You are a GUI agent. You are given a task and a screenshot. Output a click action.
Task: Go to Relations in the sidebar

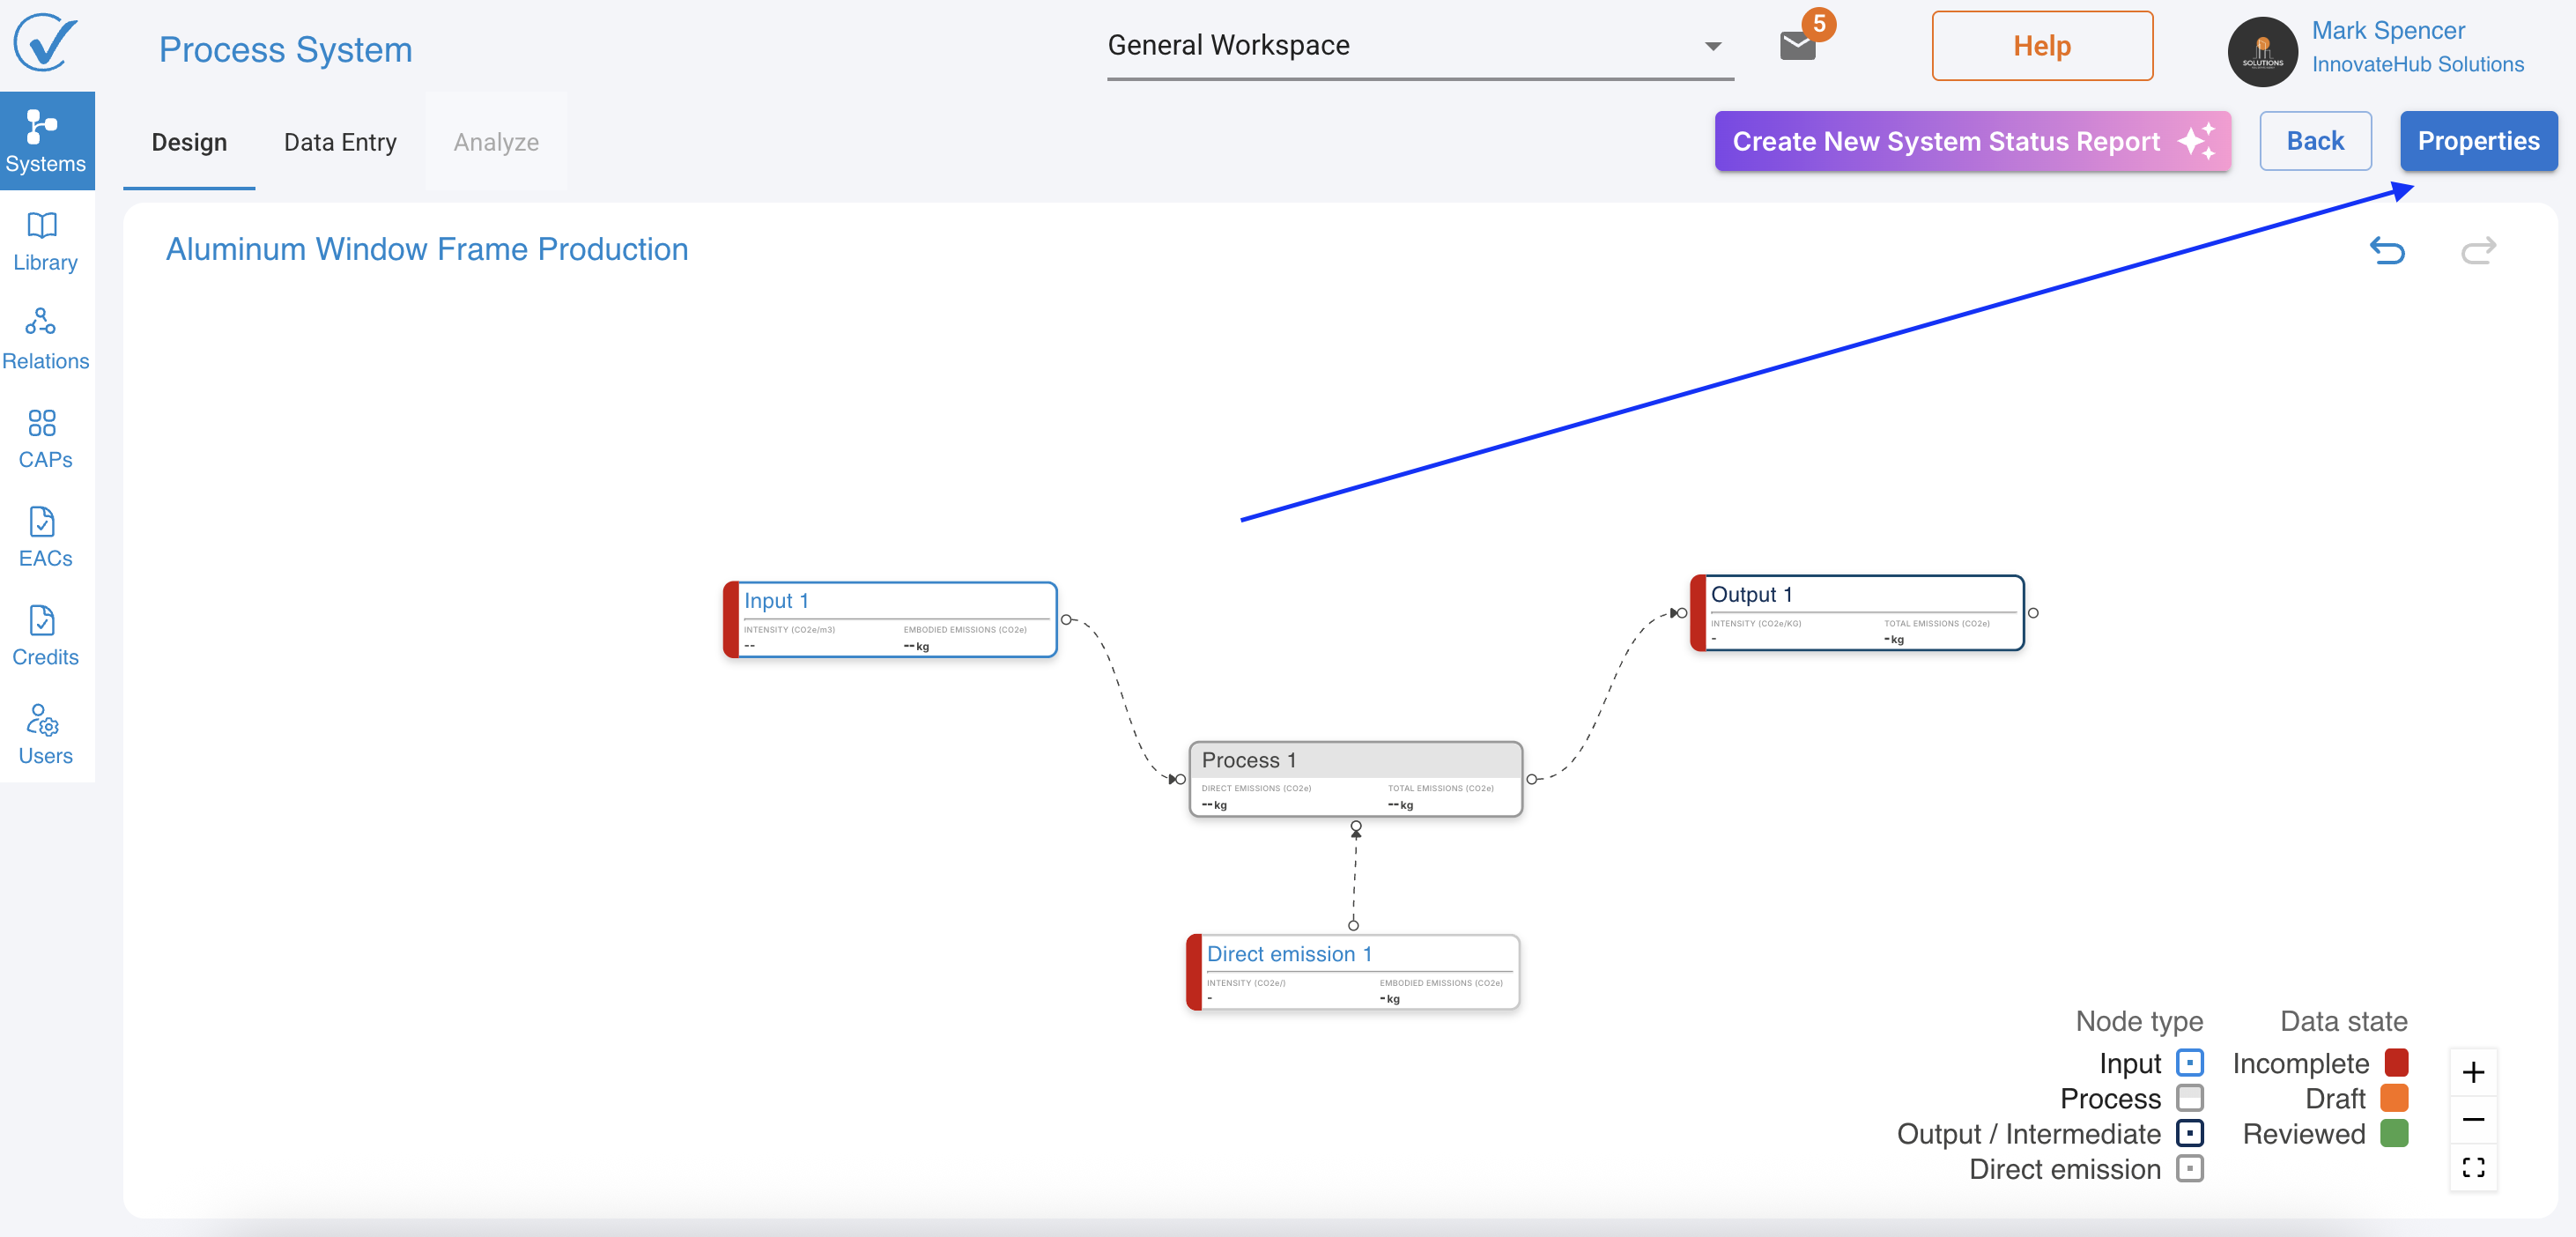(45, 339)
